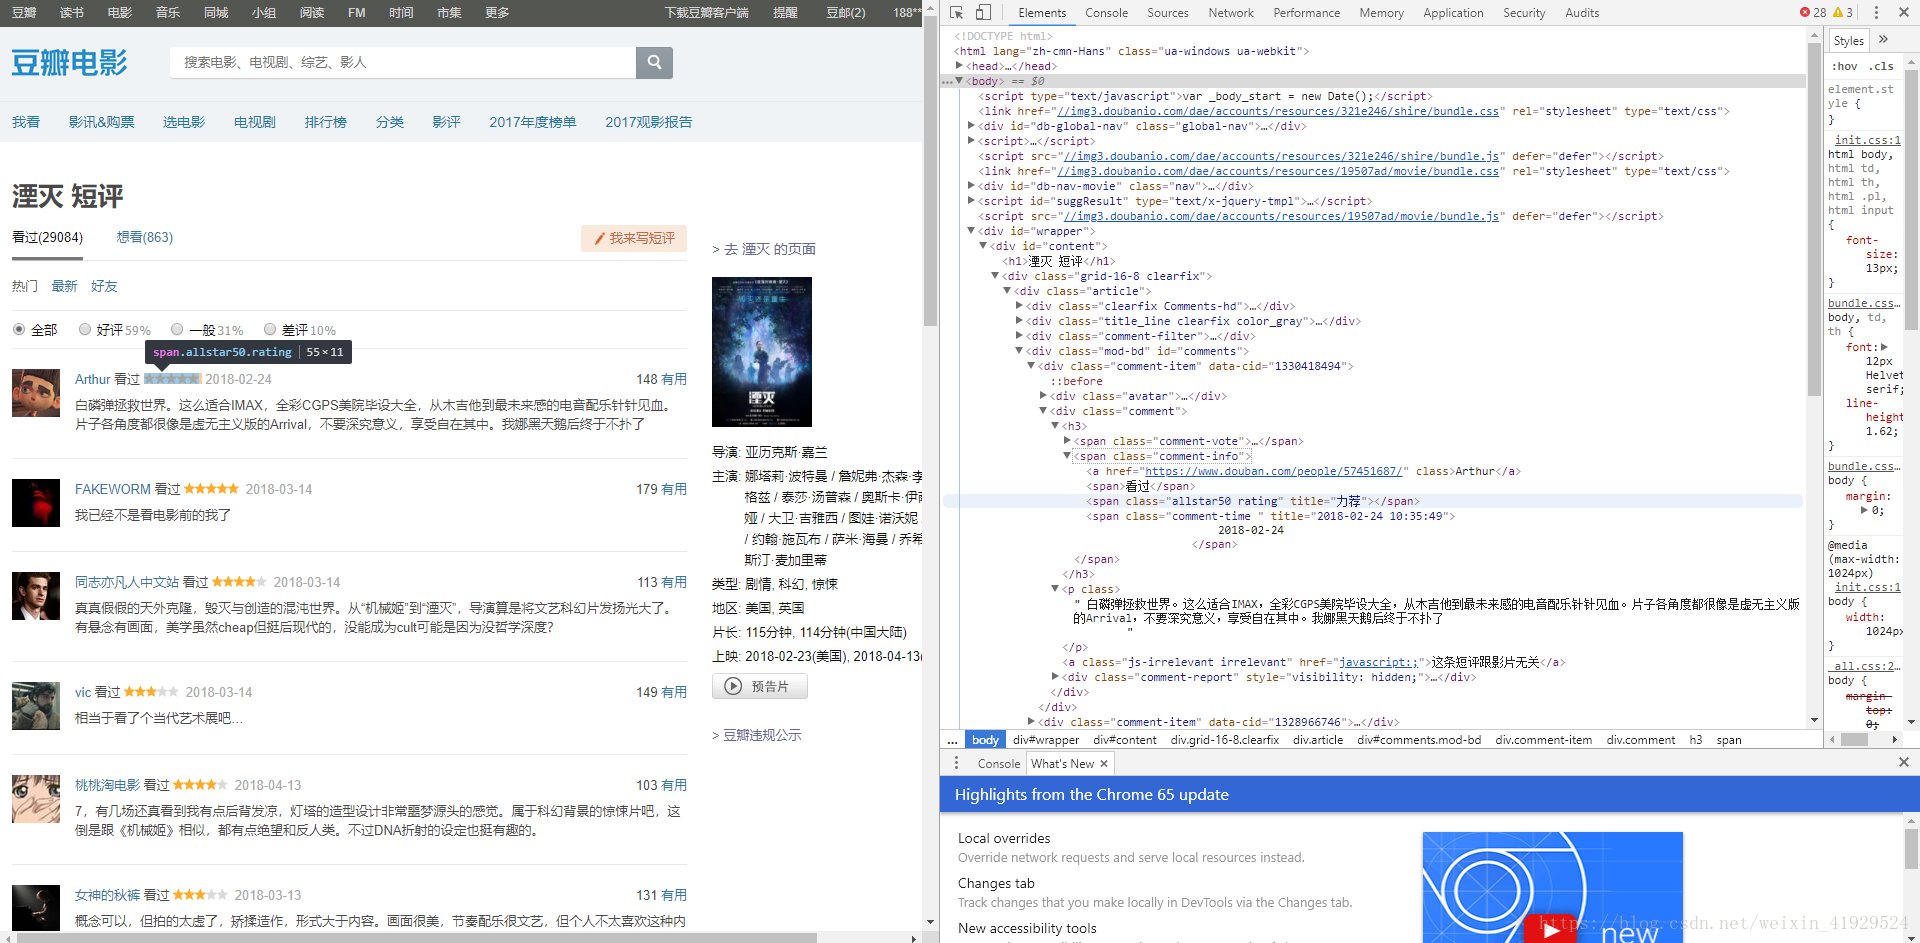Click vic's avatar thumbnail
The image size is (1920, 943).
coord(36,706)
